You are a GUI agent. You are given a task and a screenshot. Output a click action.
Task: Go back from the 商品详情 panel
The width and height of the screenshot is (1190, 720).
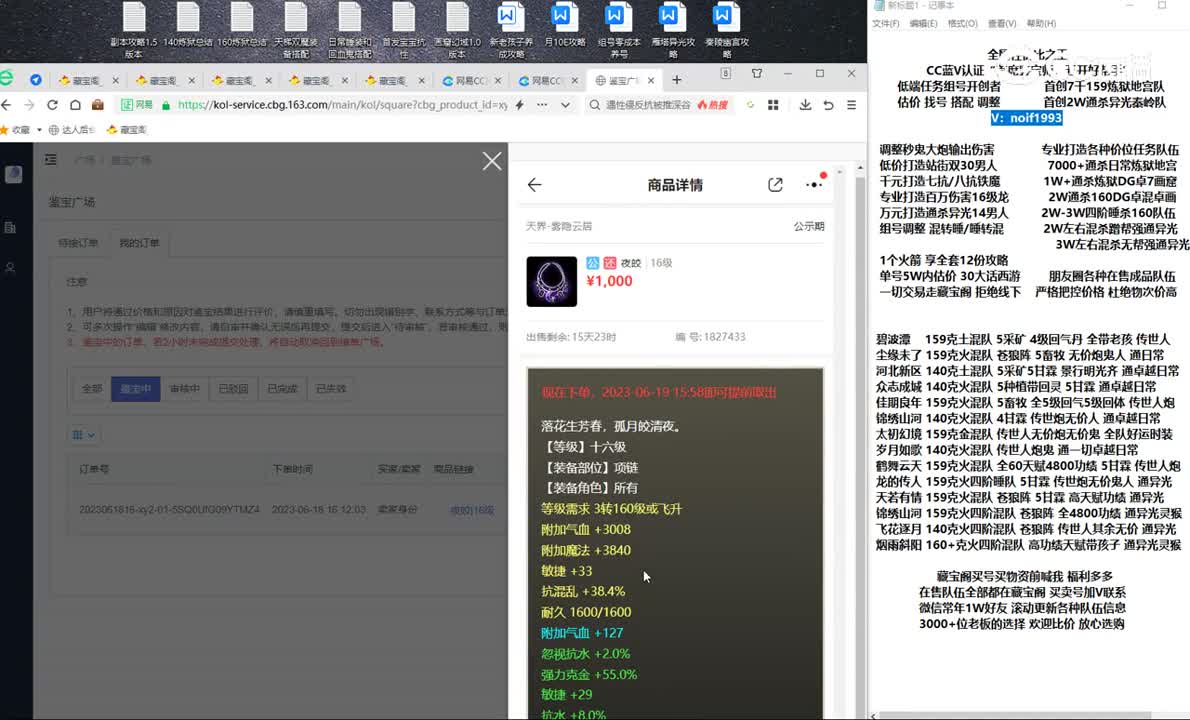pyautogui.click(x=534, y=184)
